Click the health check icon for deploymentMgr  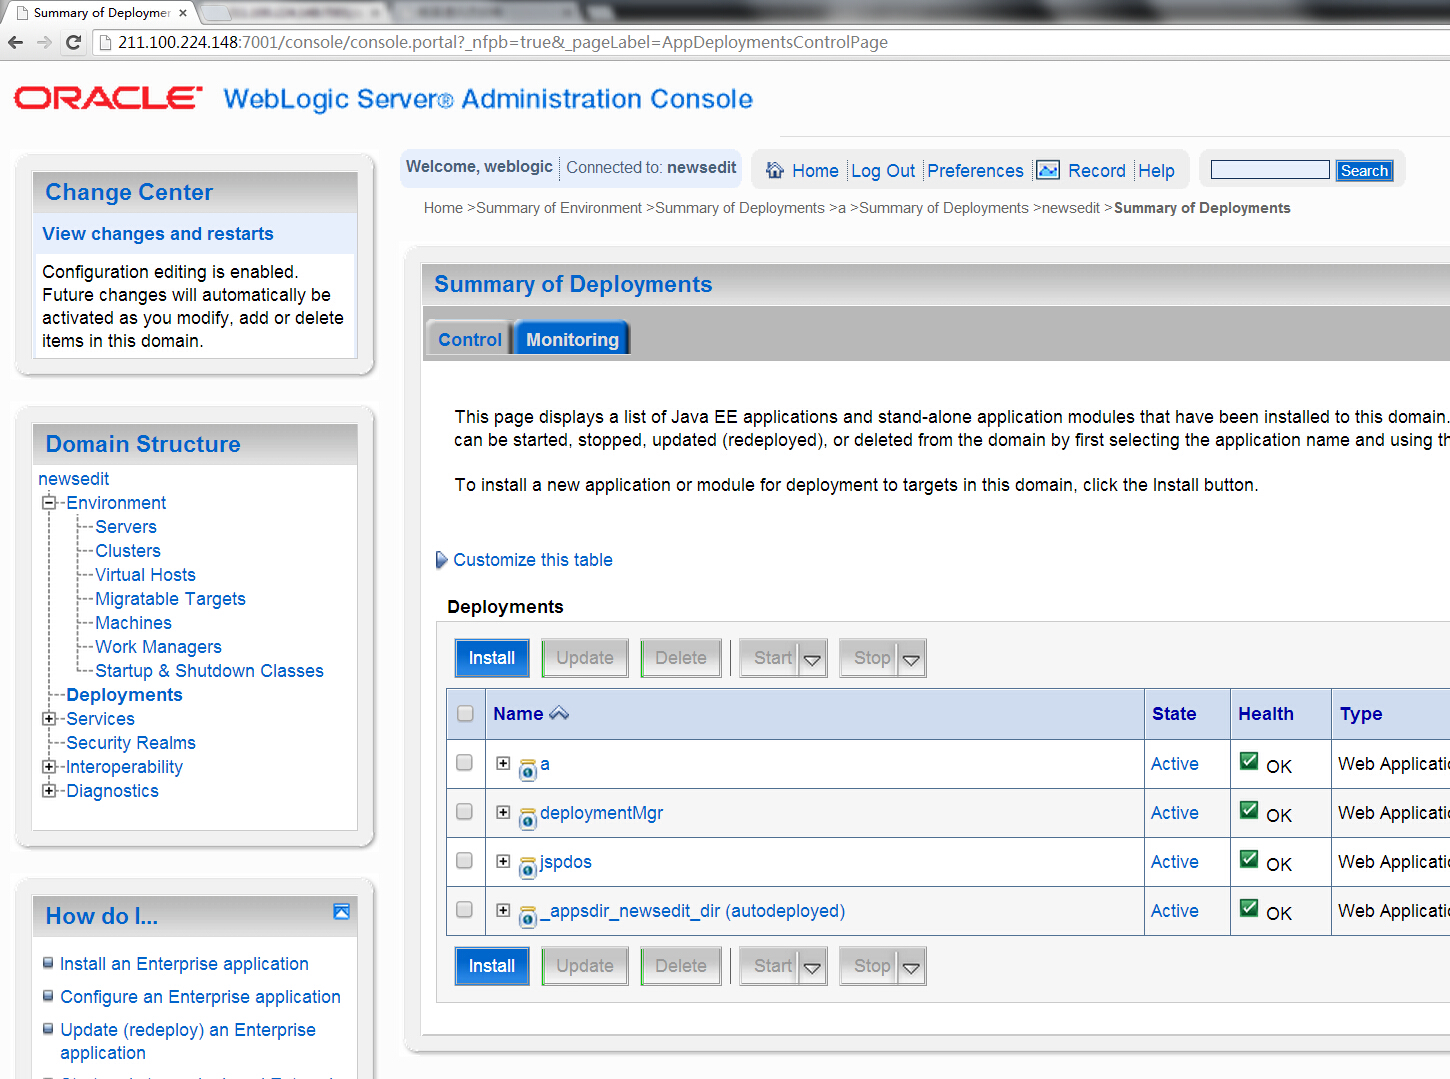pos(1249,810)
